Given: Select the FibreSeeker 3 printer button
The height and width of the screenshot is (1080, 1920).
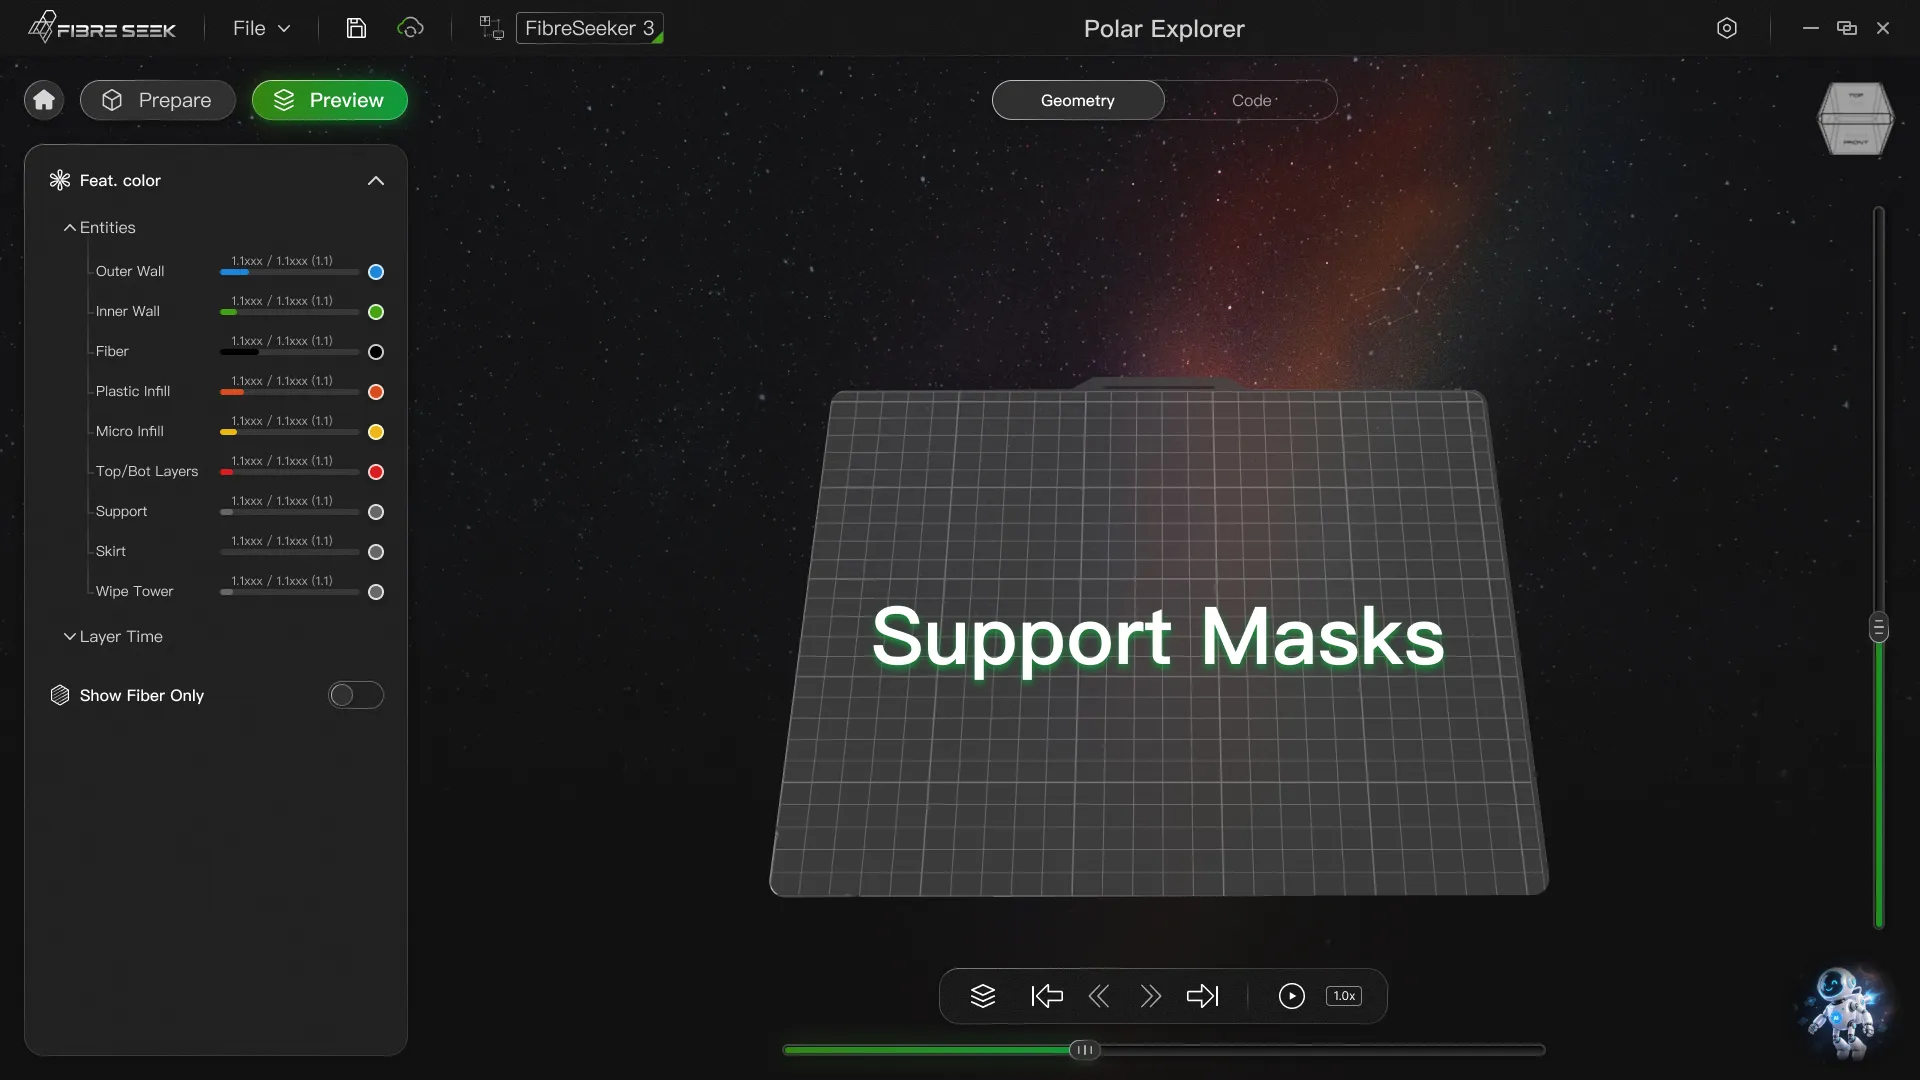Looking at the screenshot, I should (589, 28).
